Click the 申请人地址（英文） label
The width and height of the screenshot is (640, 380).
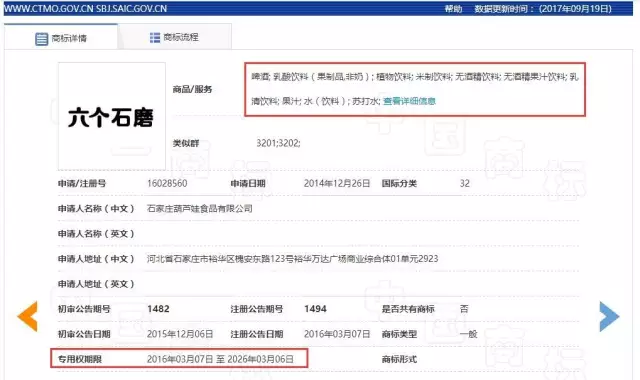tap(96, 284)
